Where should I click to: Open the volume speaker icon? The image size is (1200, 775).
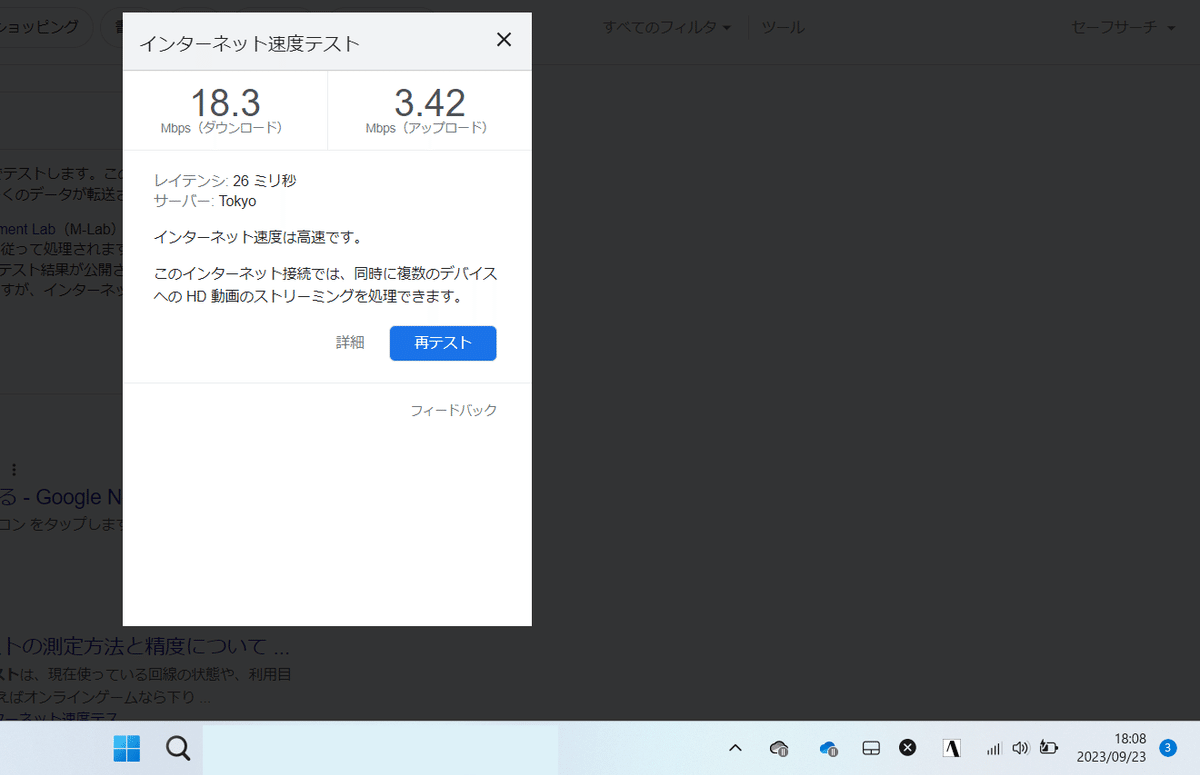click(1020, 748)
